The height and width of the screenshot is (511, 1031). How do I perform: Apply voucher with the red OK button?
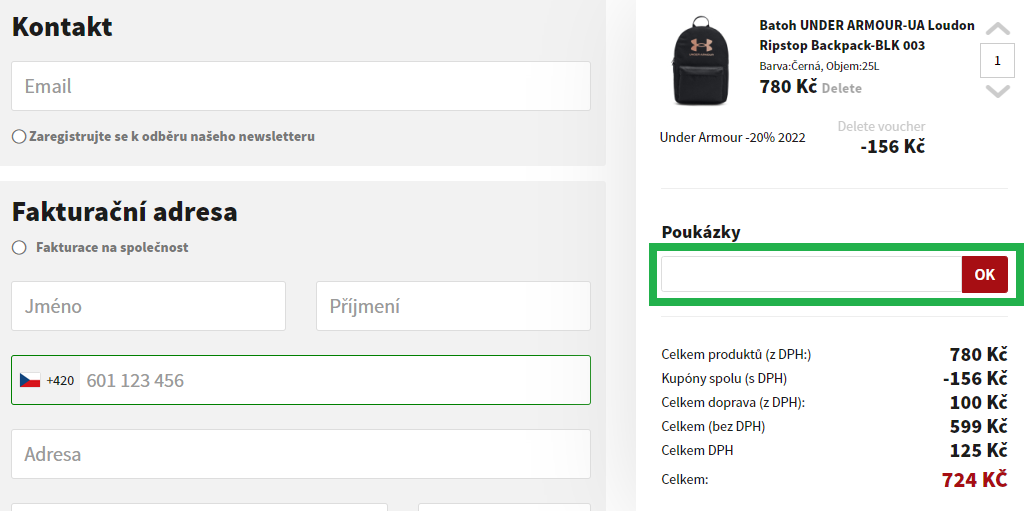click(984, 274)
